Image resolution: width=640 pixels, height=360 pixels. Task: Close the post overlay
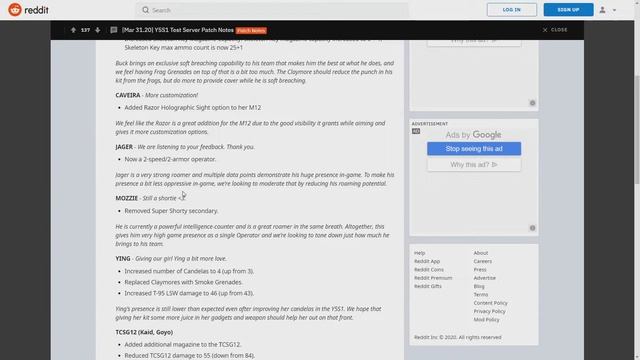(x=555, y=30)
